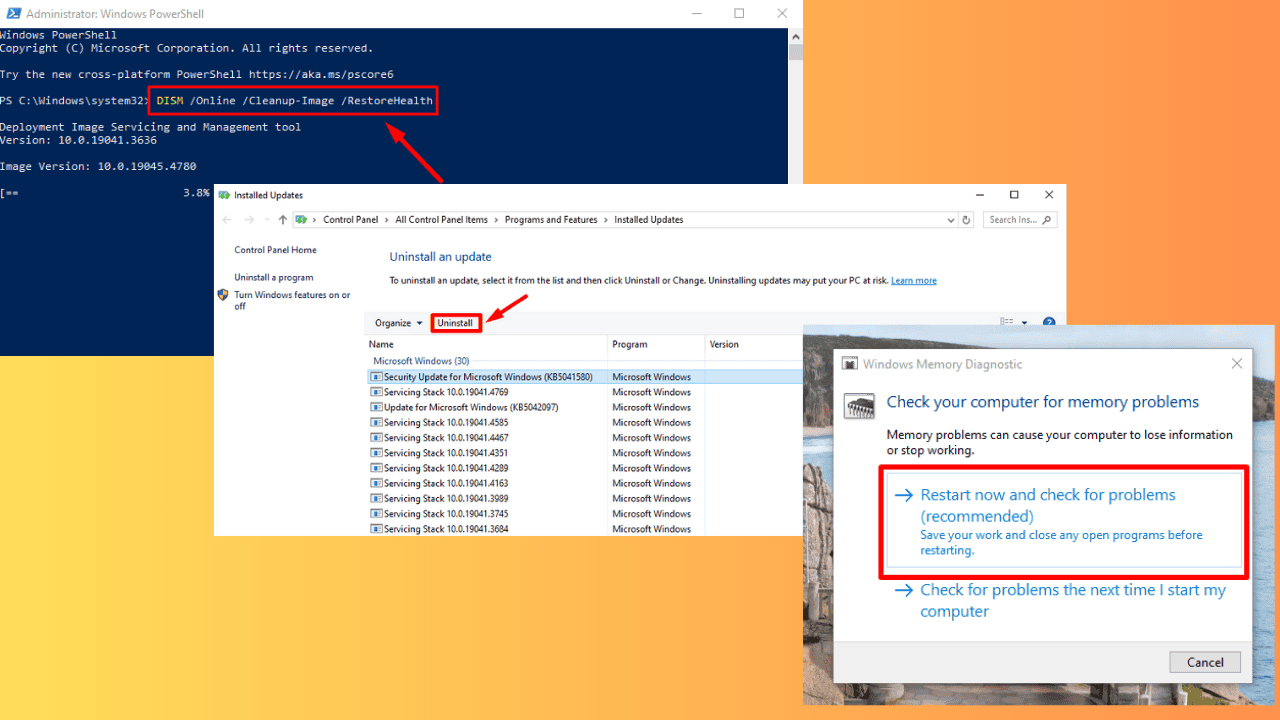The width and height of the screenshot is (1280, 720).
Task: Click the icon of Security Update KB5041580
Action: 376,377
